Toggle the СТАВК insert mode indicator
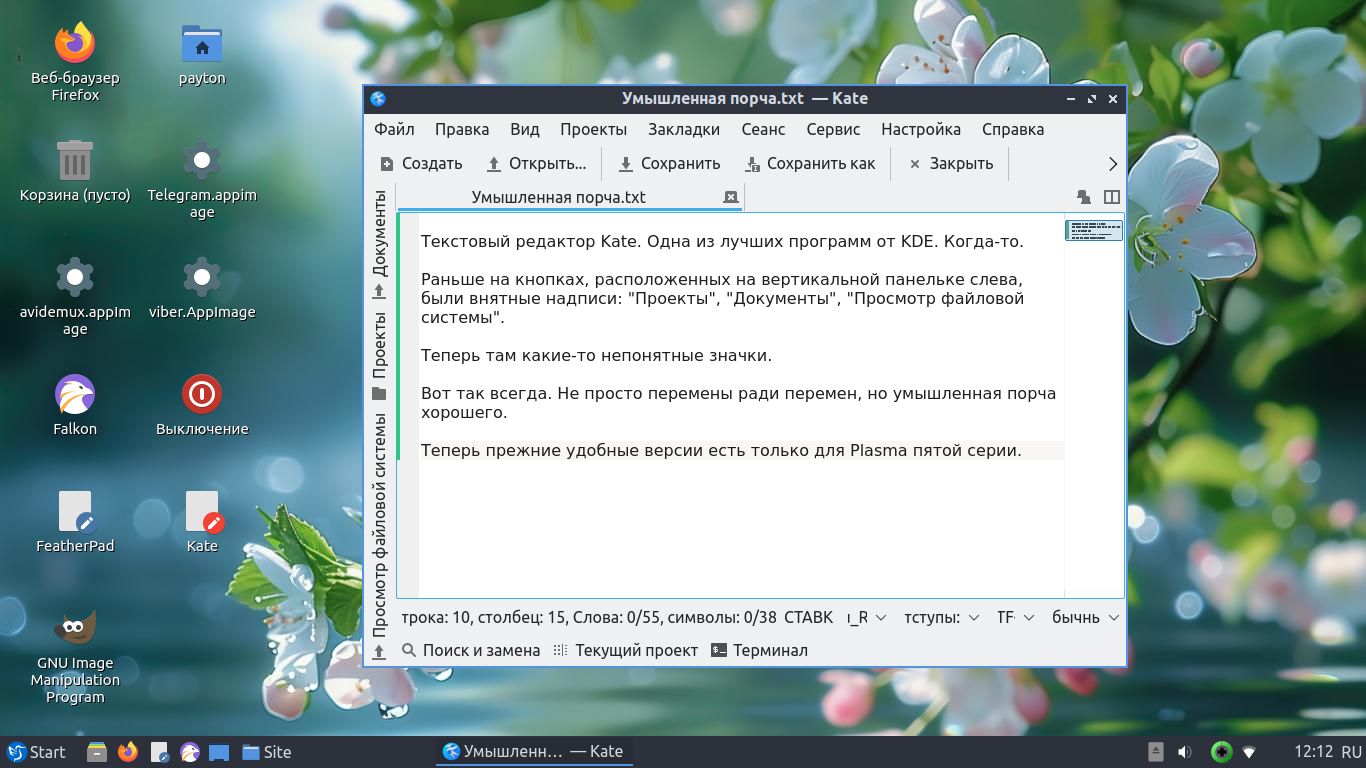Screen dimensions: 1366x768 click(808, 618)
